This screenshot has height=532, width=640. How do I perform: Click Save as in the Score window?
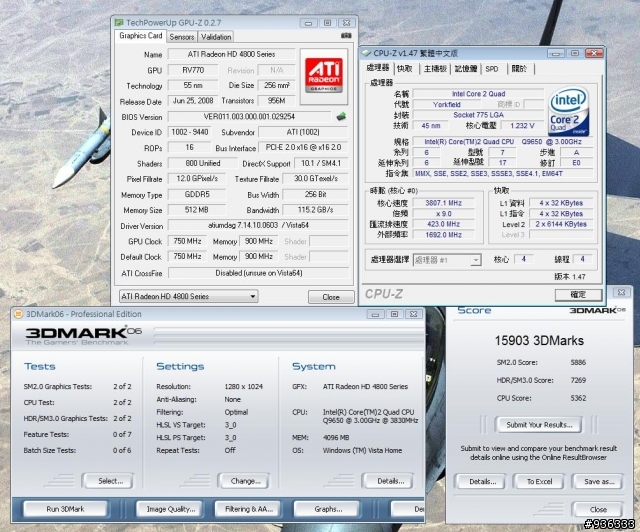[x=598, y=481]
